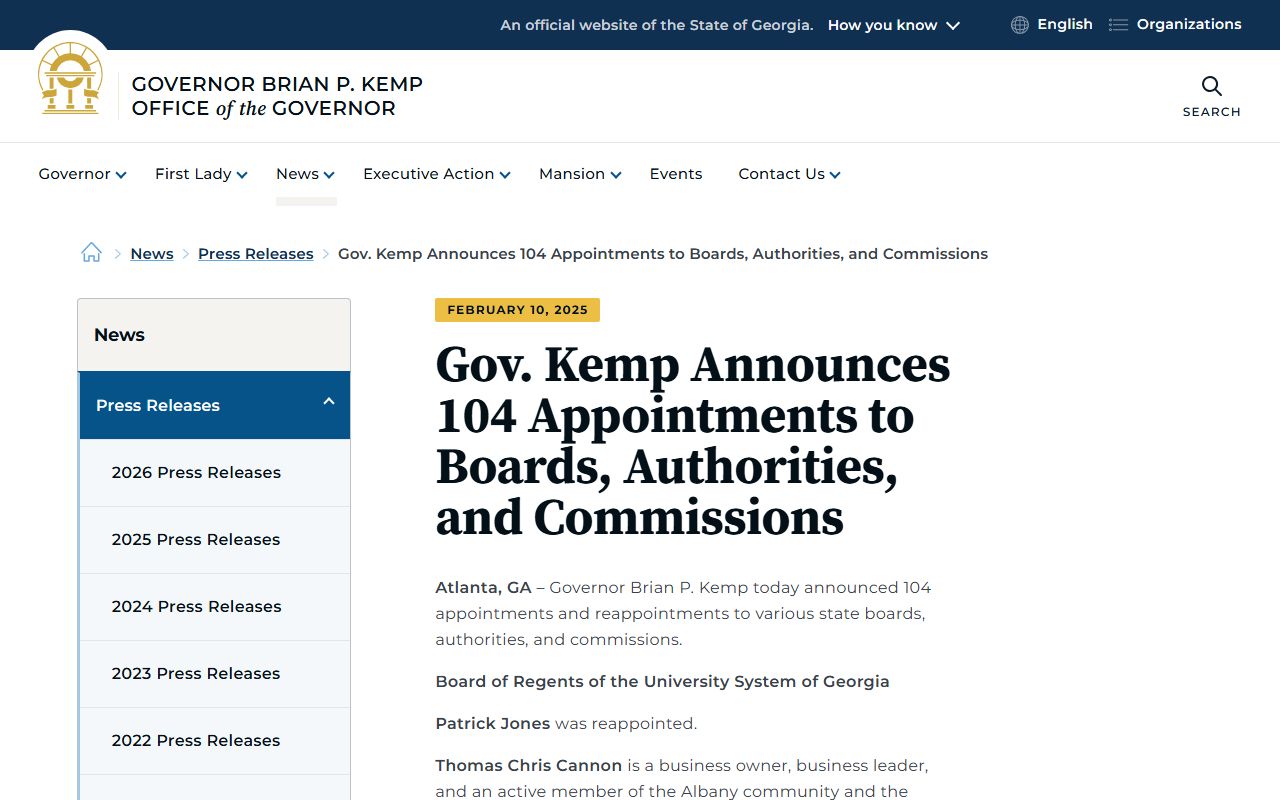Click the current page breadcrumb title text
The image size is (1280, 800).
coord(663,254)
